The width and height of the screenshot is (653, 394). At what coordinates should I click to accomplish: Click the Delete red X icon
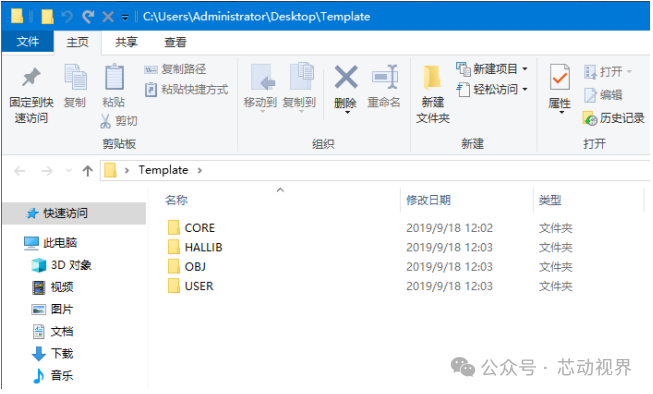(x=346, y=77)
